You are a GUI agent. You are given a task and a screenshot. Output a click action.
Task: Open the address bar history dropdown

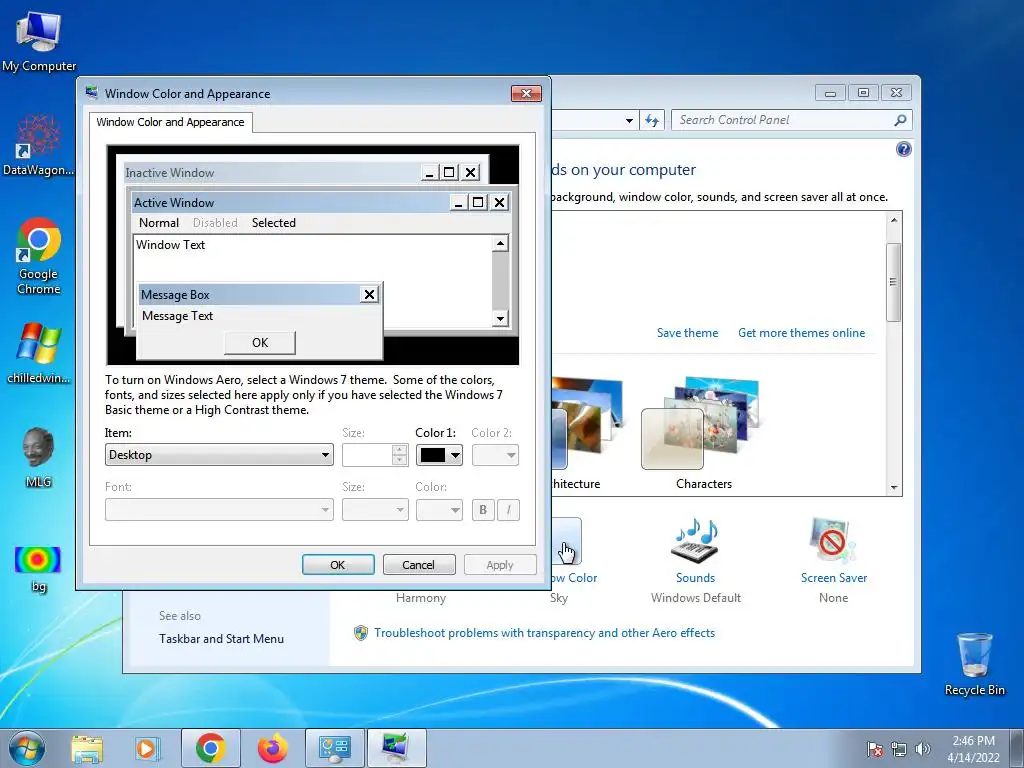pyautogui.click(x=629, y=120)
